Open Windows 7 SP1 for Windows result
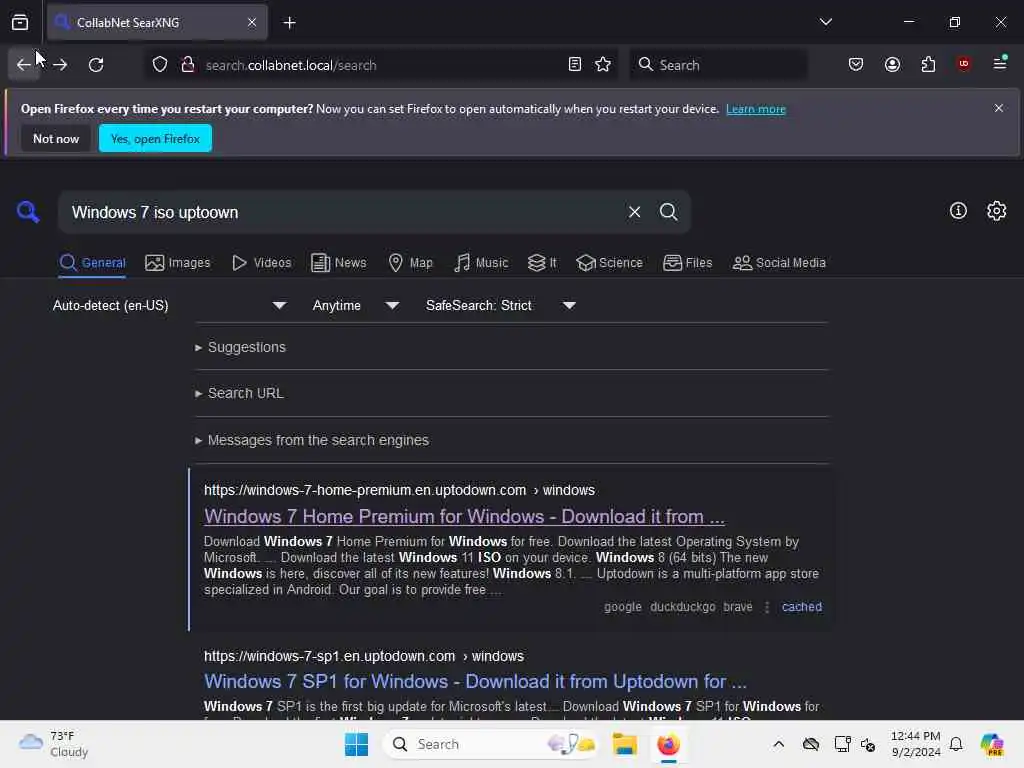Viewport: 1024px width, 768px height. pyautogui.click(x=475, y=682)
